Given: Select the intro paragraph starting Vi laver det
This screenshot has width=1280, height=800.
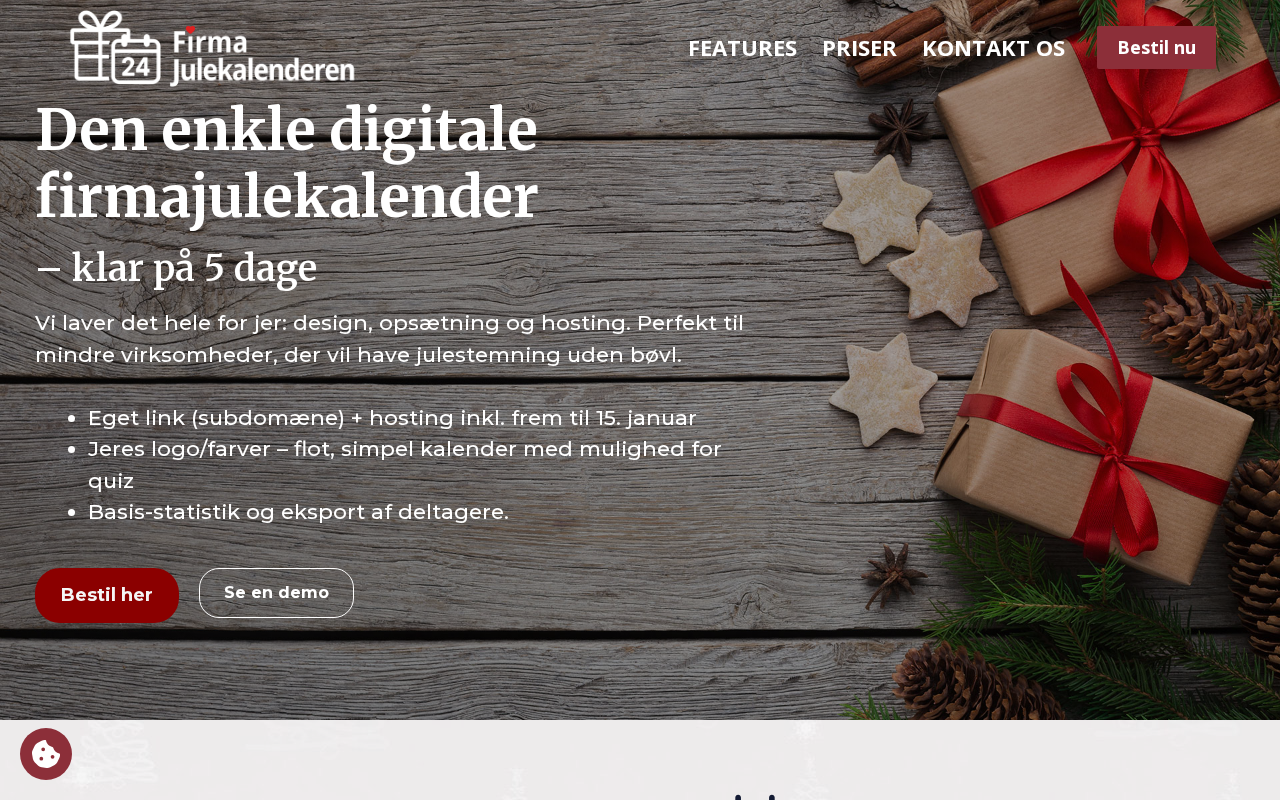Looking at the screenshot, I should click(x=390, y=339).
